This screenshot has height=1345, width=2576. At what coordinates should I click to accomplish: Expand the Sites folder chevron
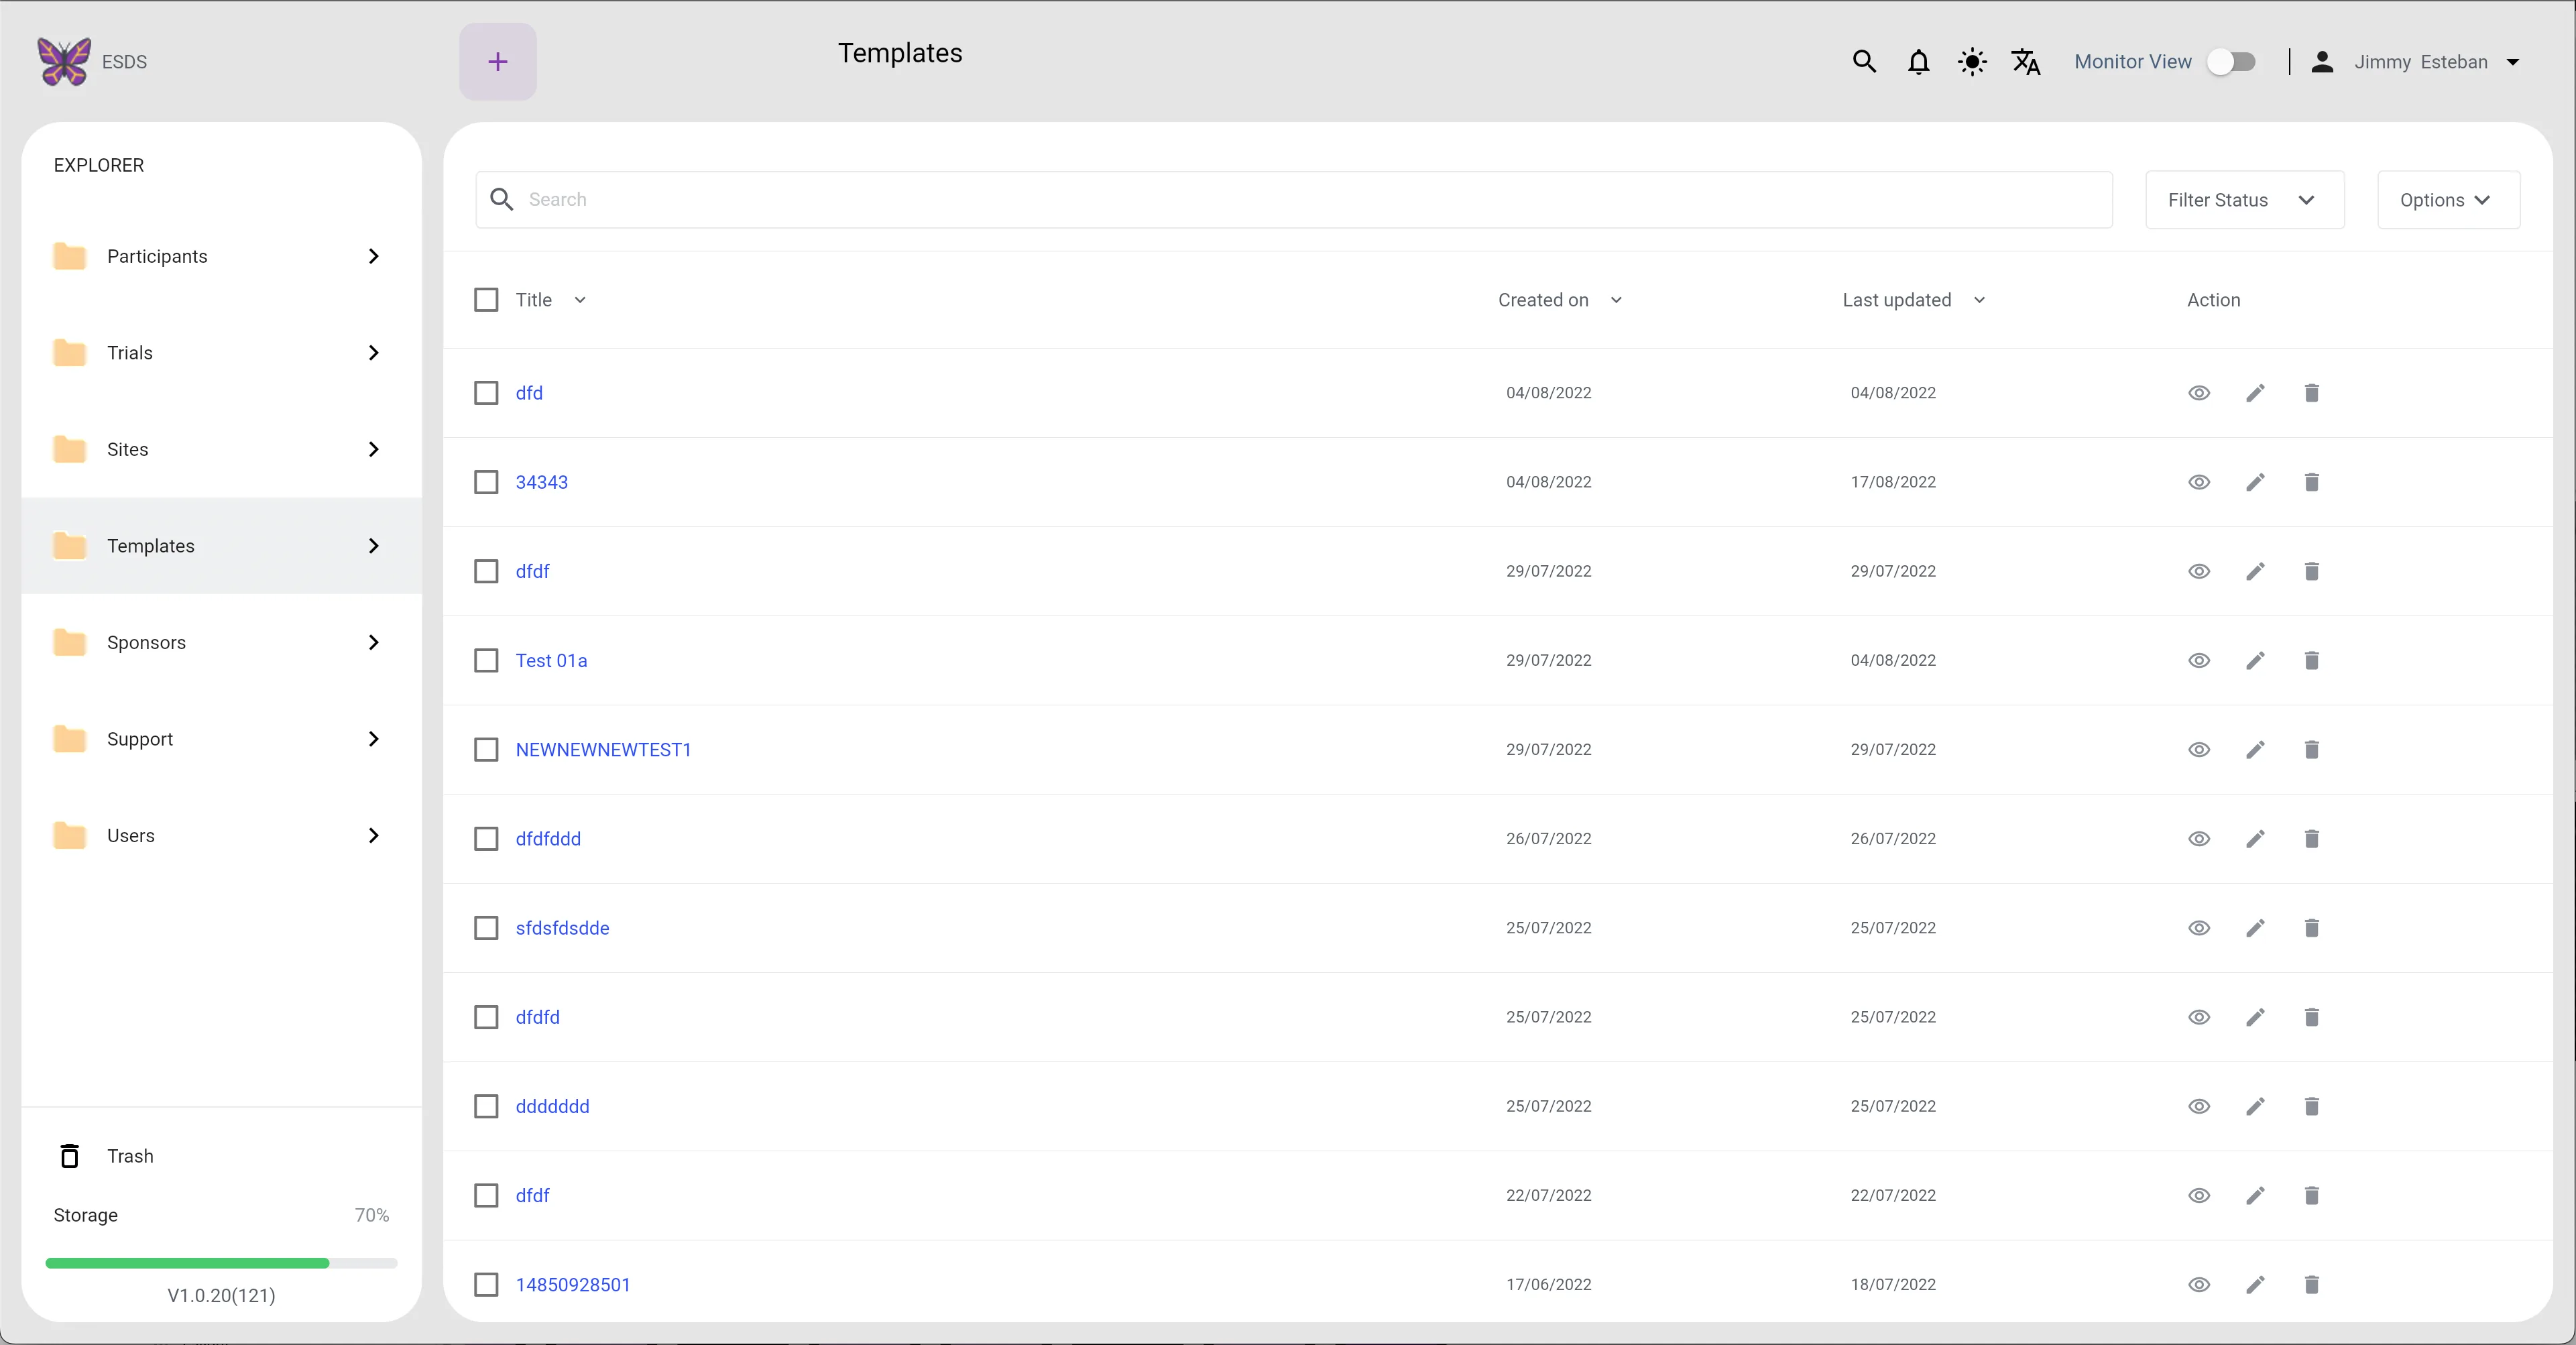374,449
